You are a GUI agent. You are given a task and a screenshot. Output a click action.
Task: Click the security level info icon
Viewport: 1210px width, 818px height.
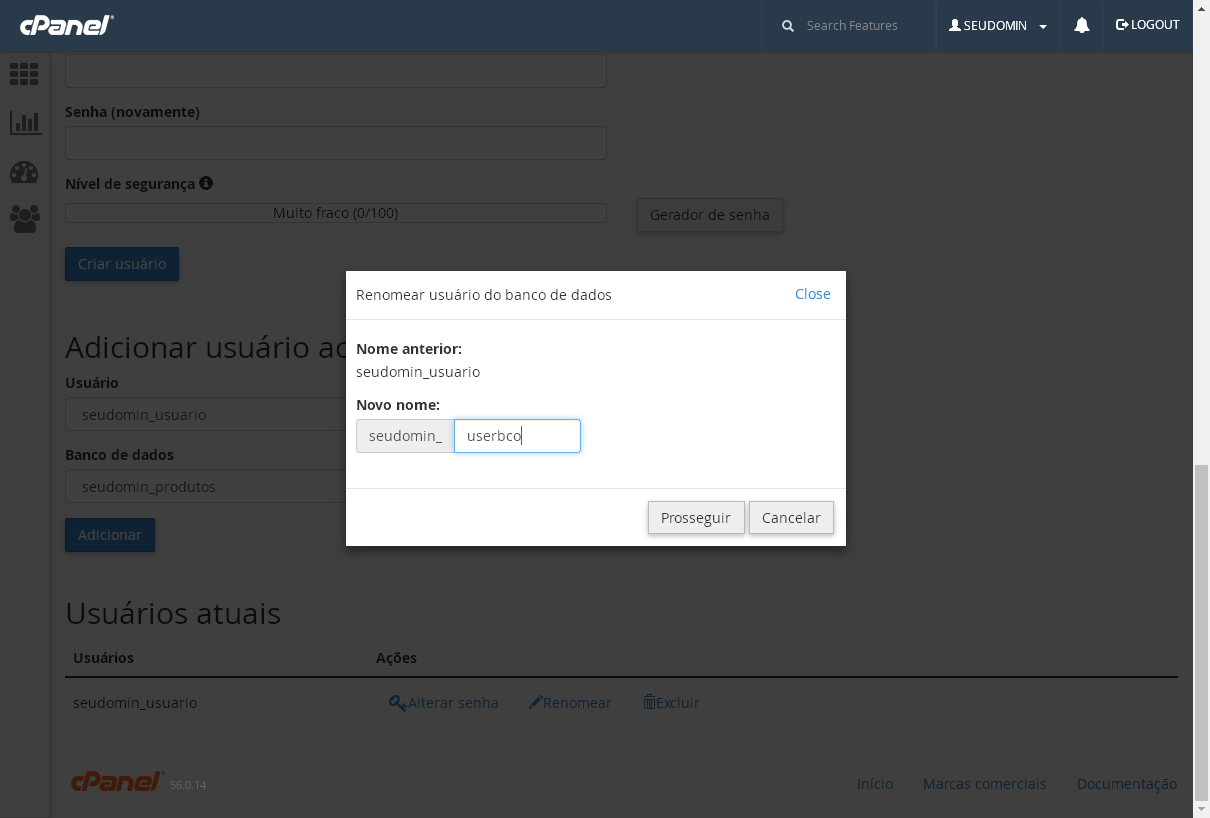(x=206, y=184)
